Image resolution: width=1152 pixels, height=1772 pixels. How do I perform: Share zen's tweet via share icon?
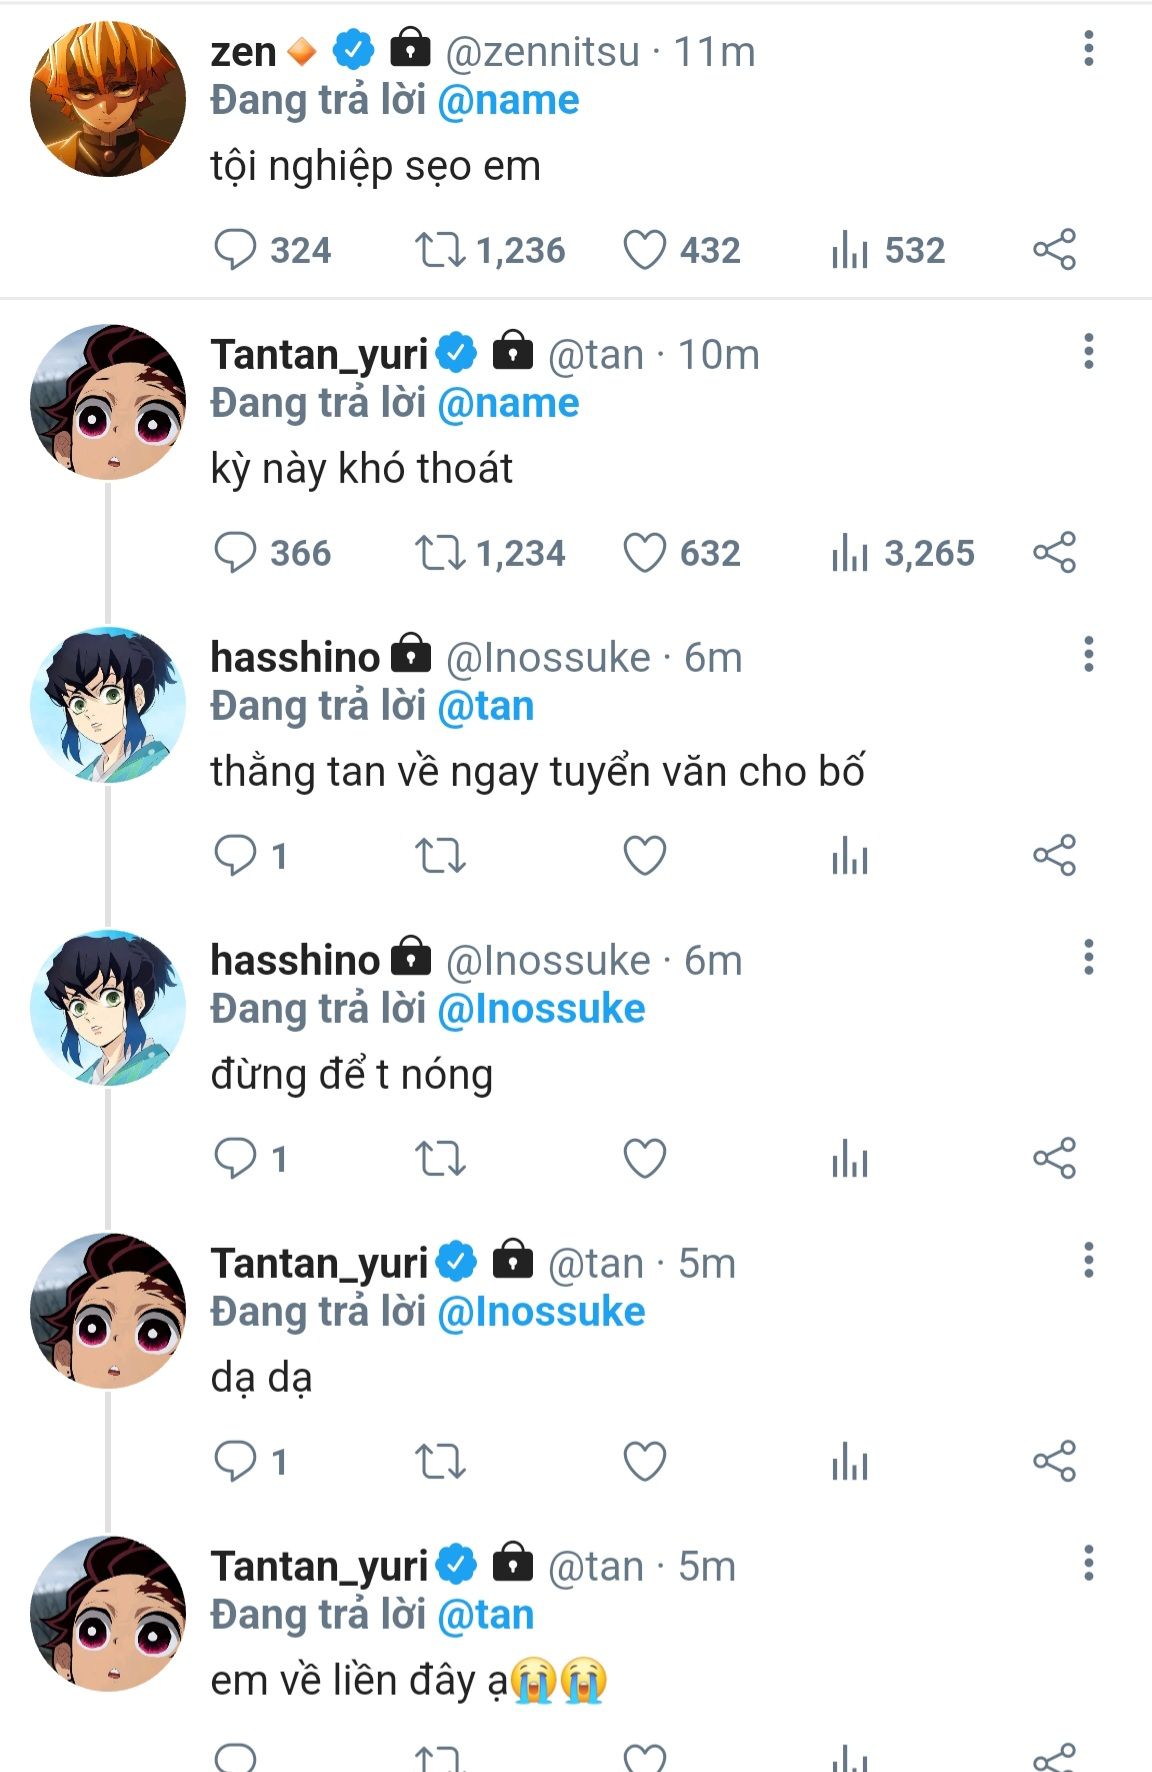tap(1054, 250)
